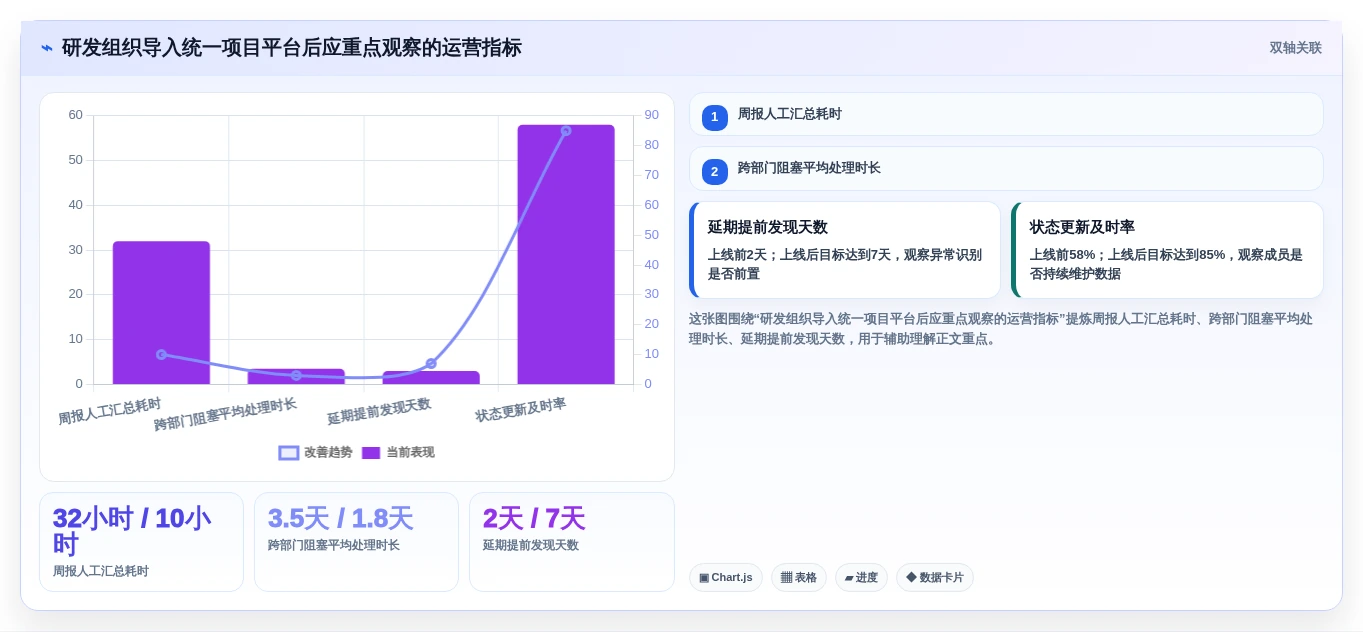This screenshot has height=632, width=1363.
Task: Click the Chart.js tag
Action: tap(726, 577)
